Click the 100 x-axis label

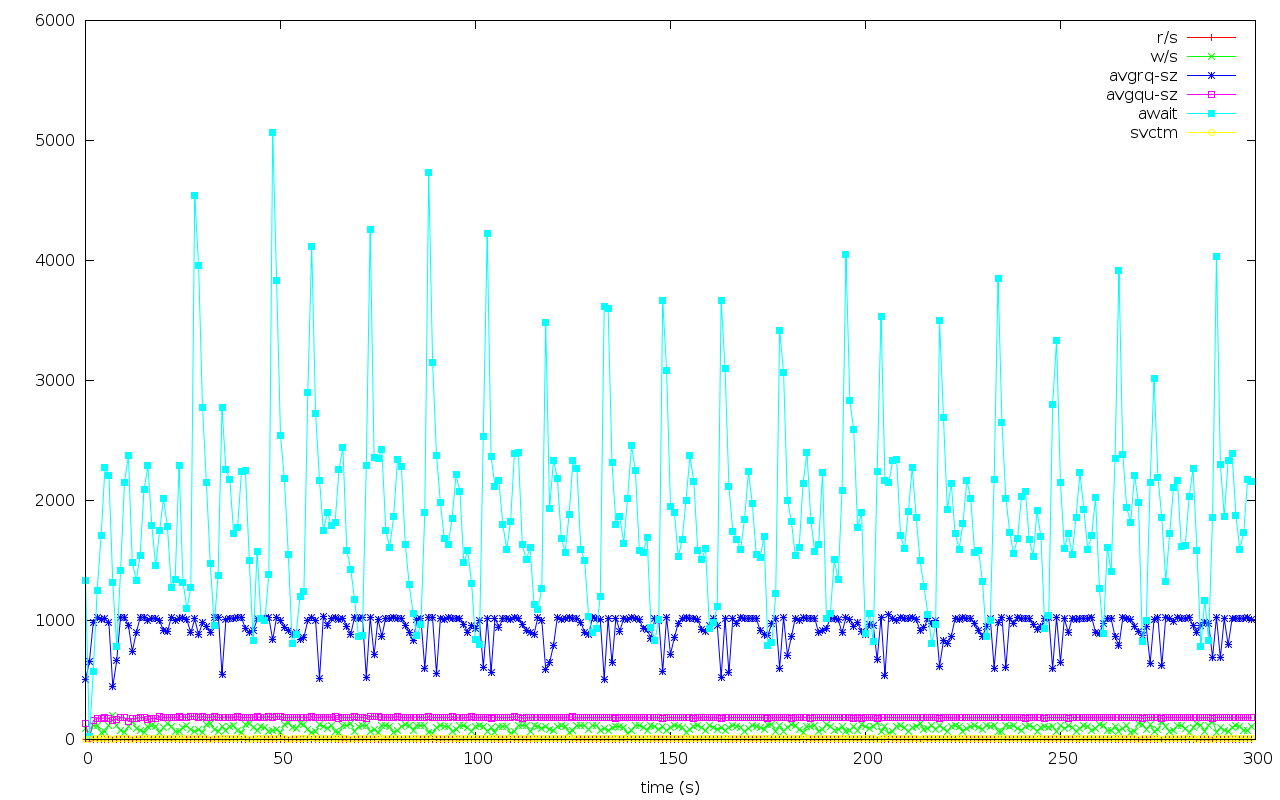[476, 759]
